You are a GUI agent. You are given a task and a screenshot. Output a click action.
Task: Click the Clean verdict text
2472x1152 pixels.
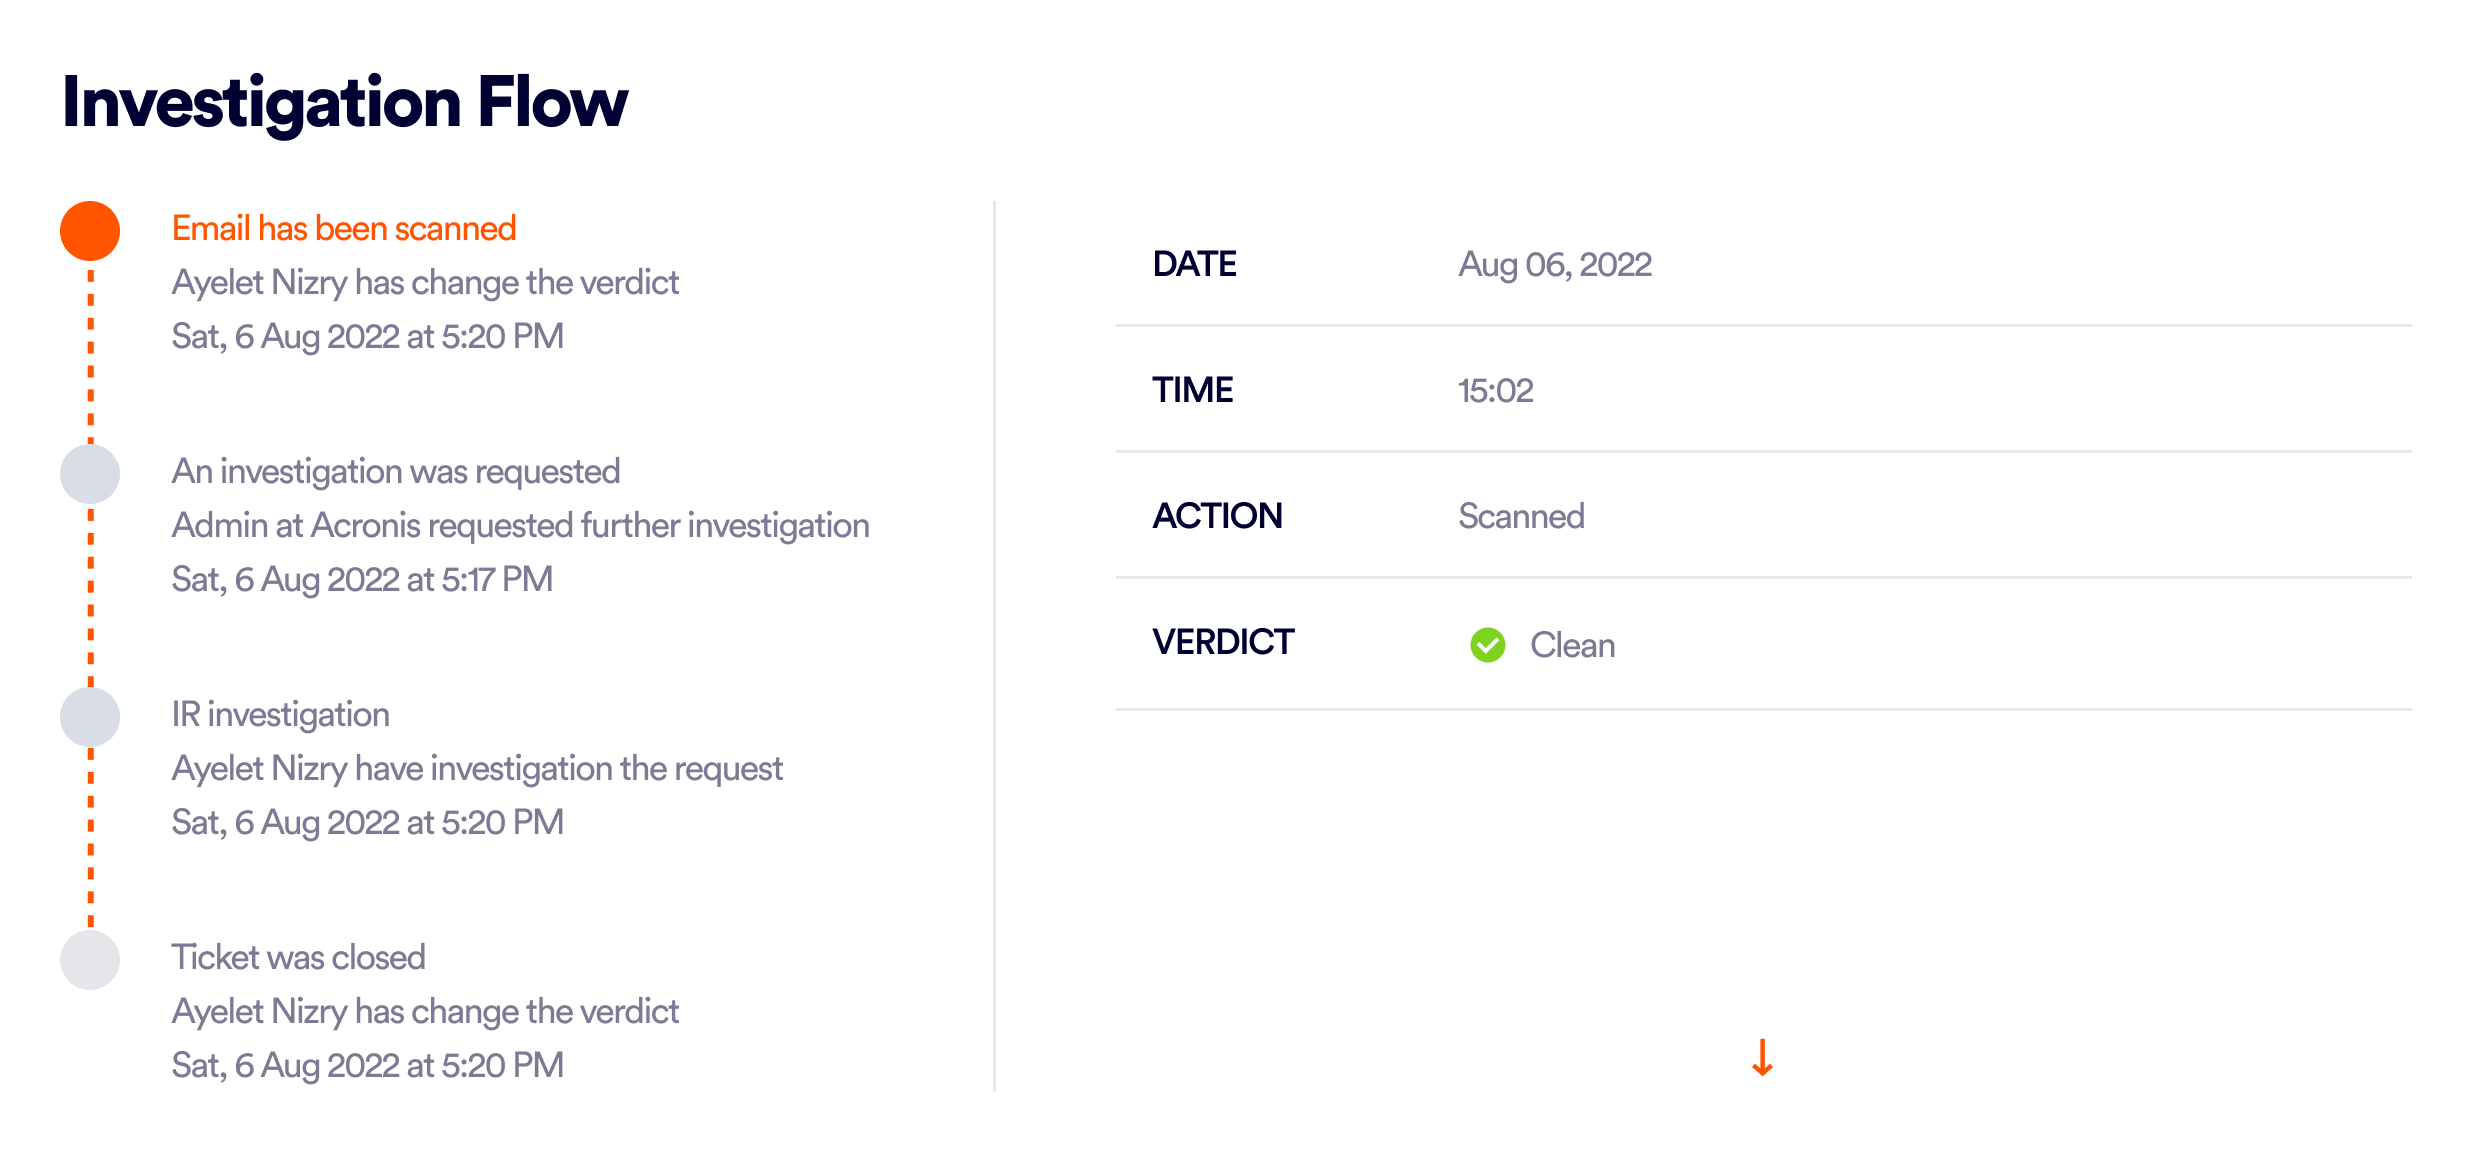click(x=1573, y=645)
